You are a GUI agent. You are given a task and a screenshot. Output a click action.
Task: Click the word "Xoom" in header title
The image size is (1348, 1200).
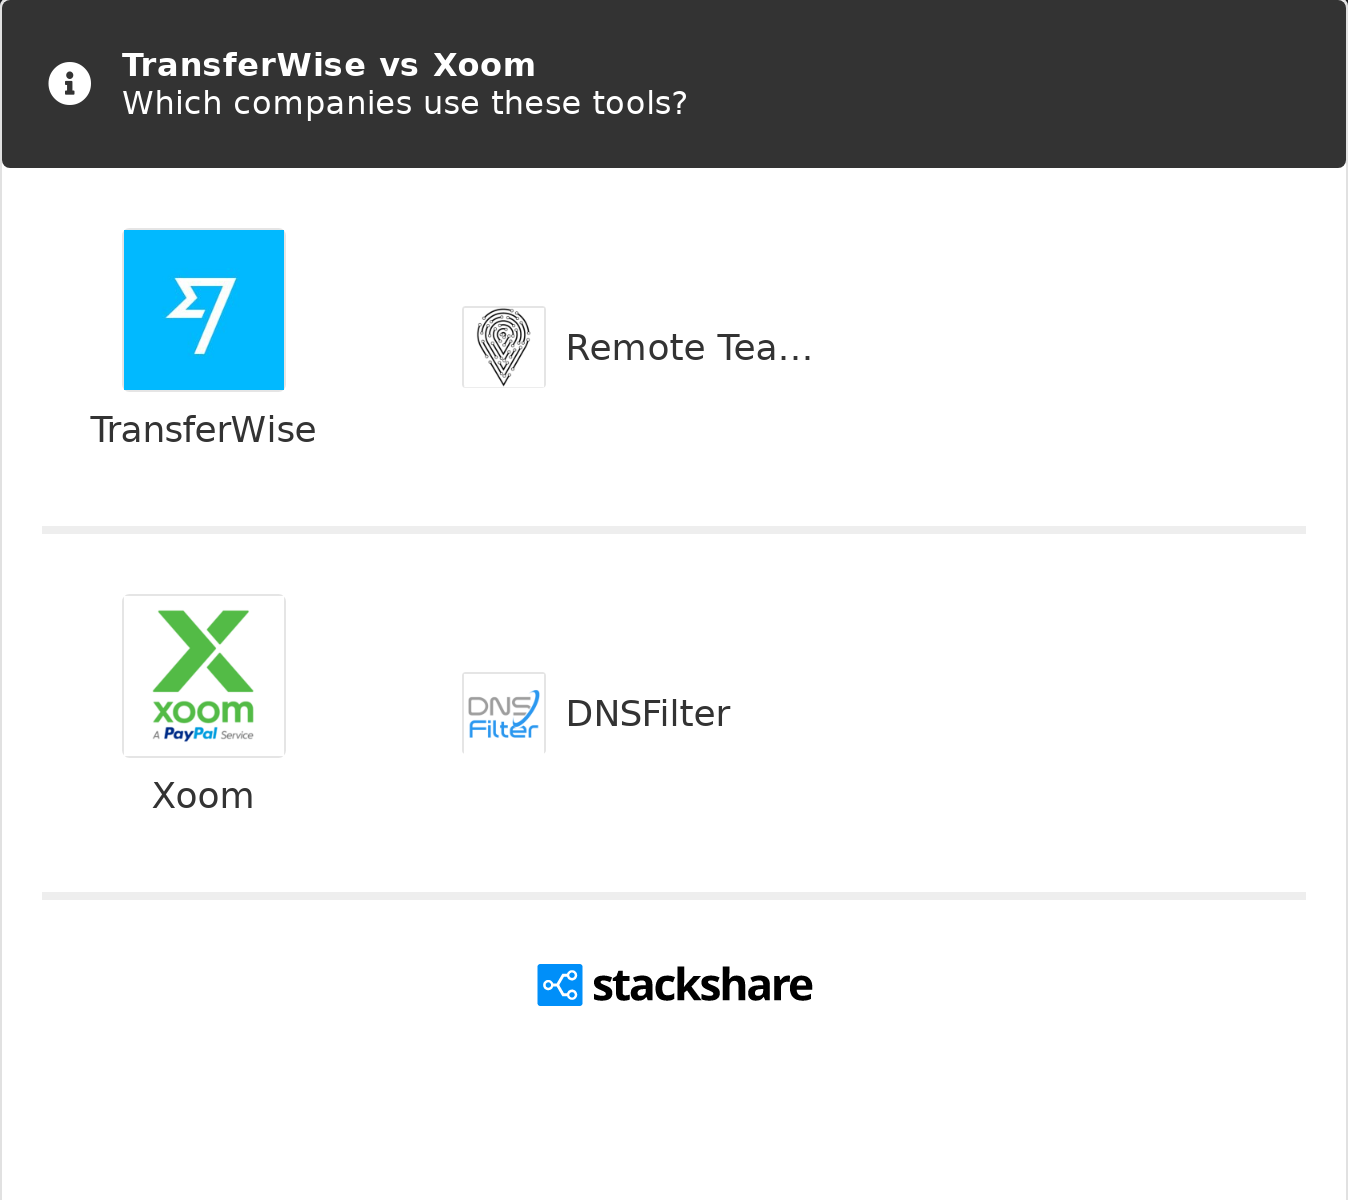484,65
